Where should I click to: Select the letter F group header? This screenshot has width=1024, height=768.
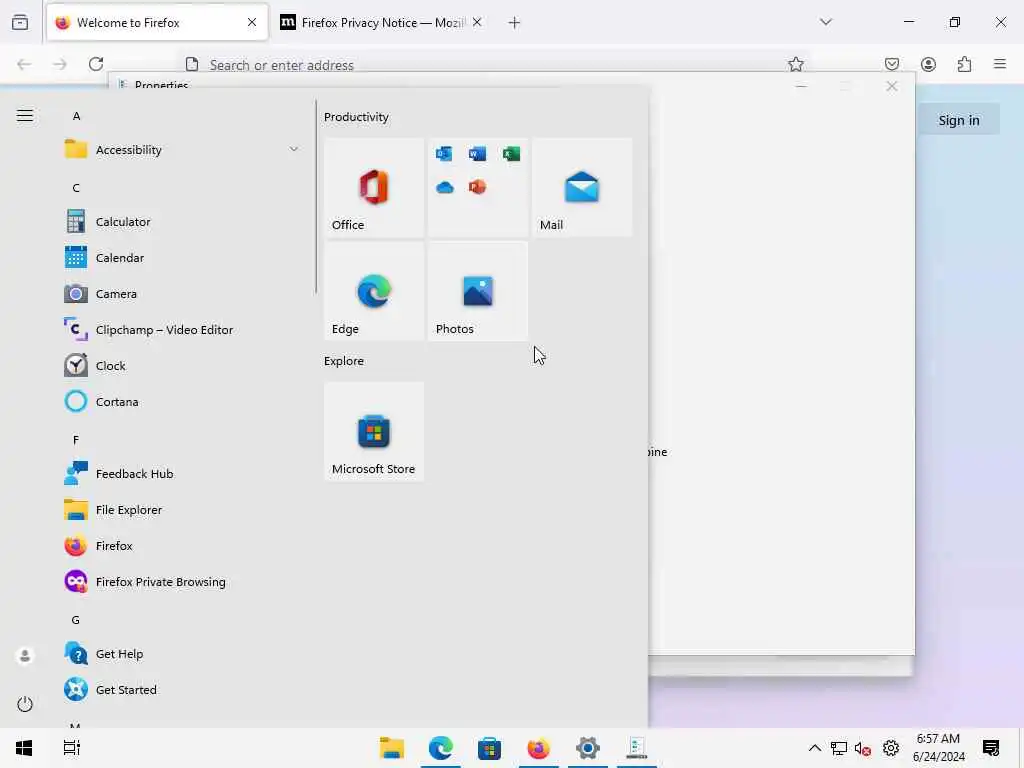pos(76,440)
